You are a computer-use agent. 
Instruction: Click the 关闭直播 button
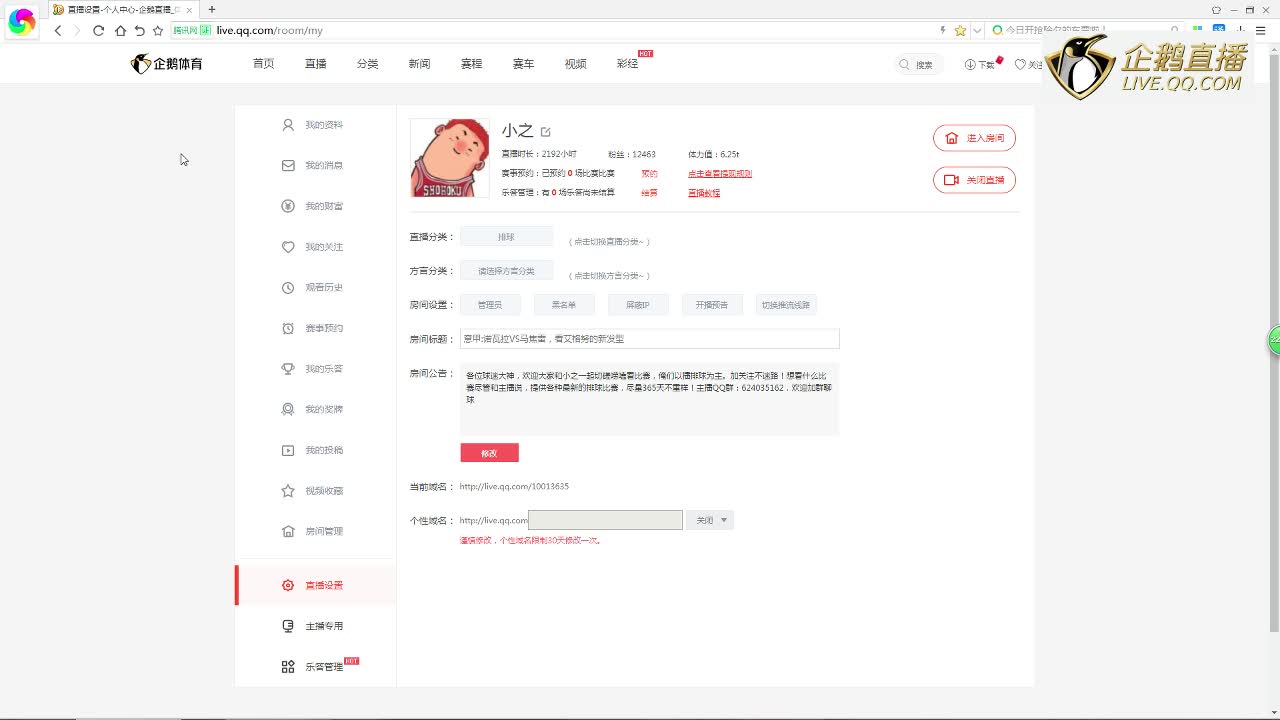click(x=974, y=180)
